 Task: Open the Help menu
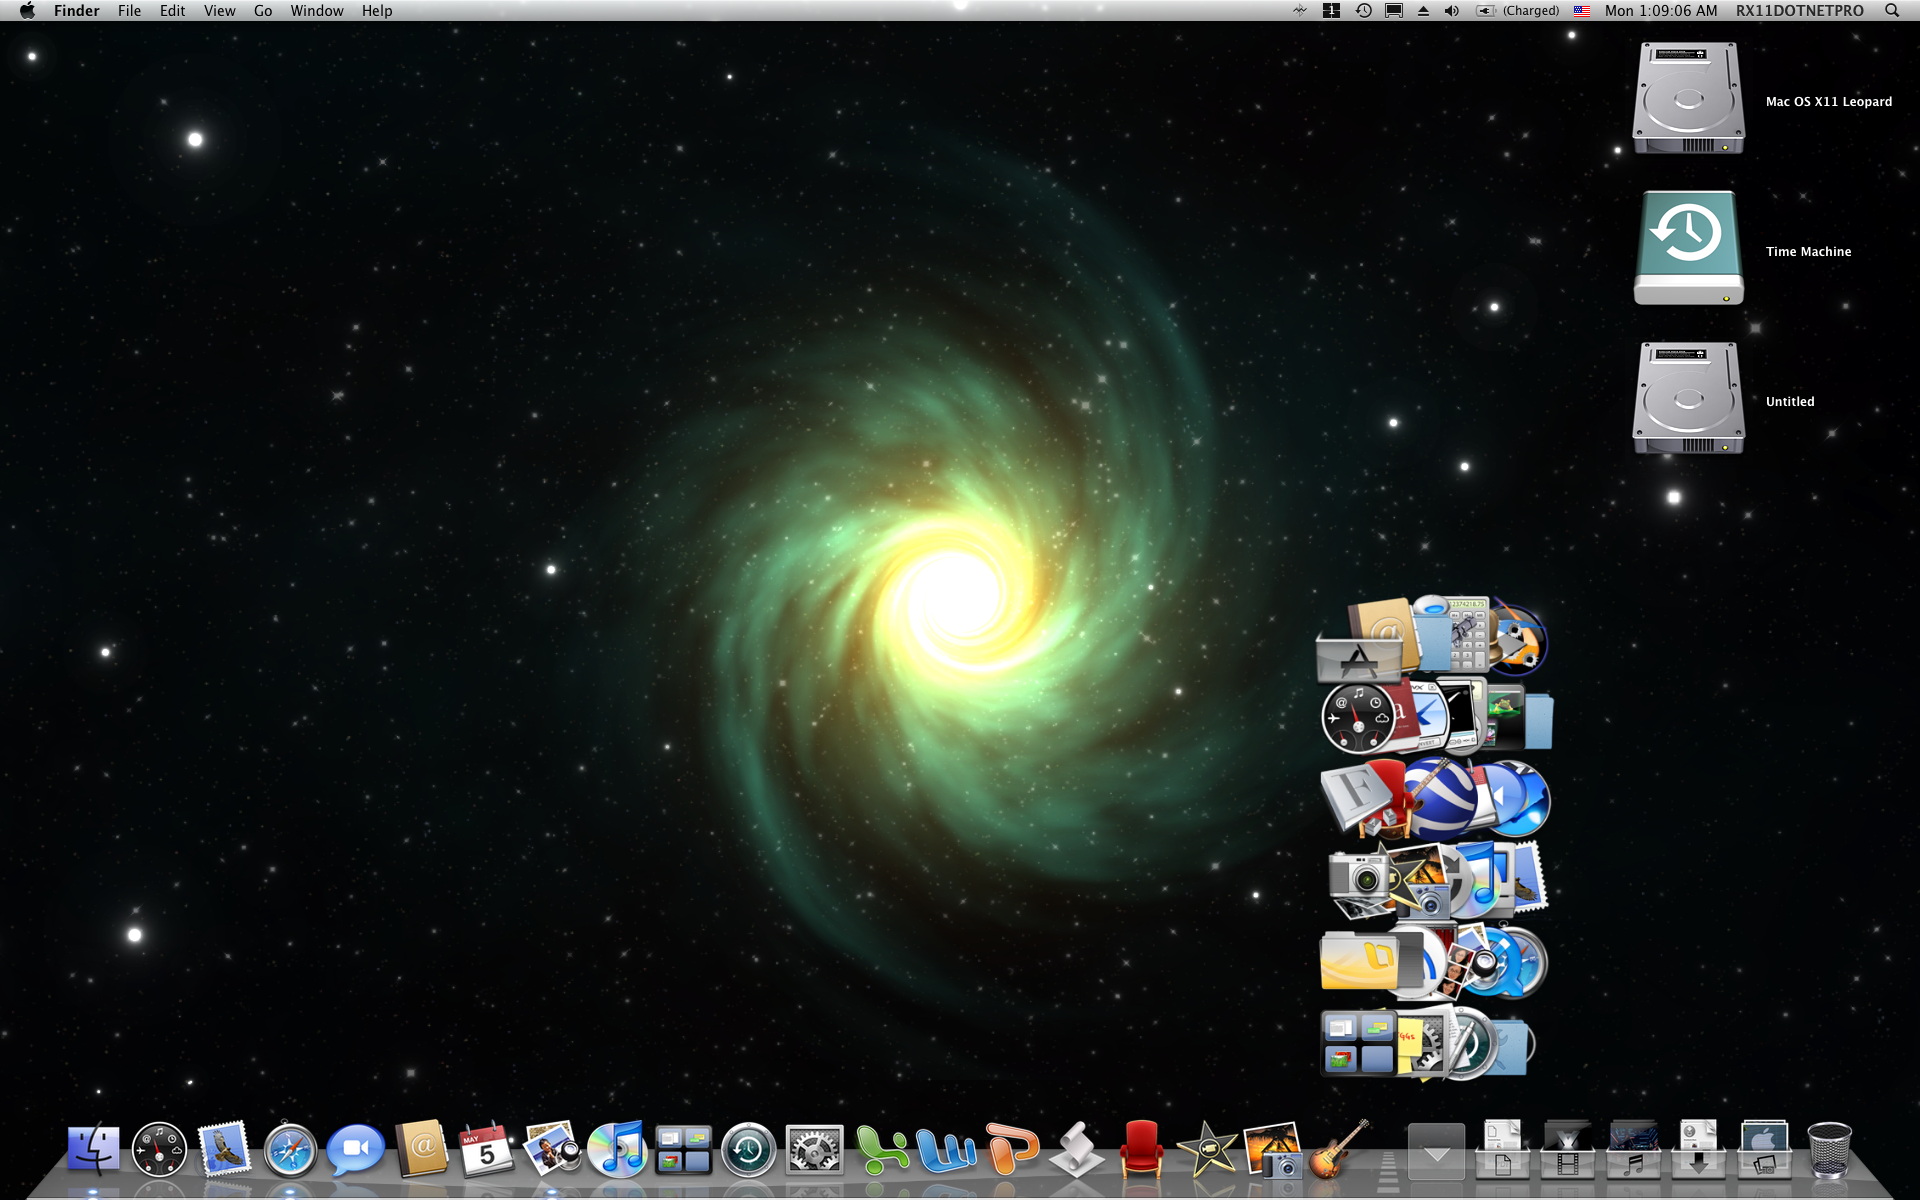coord(377,11)
